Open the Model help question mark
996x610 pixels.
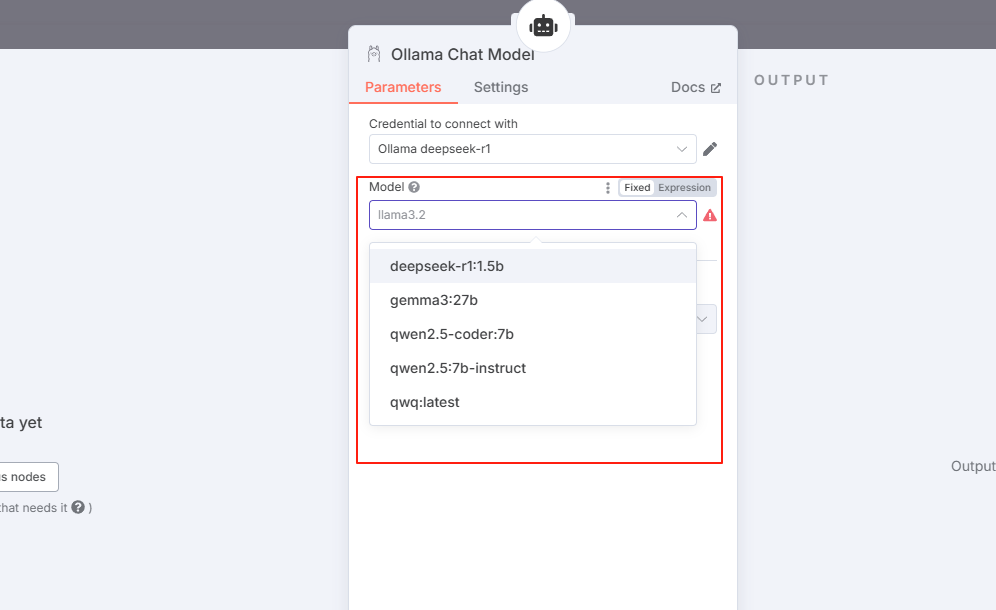[x=414, y=187]
